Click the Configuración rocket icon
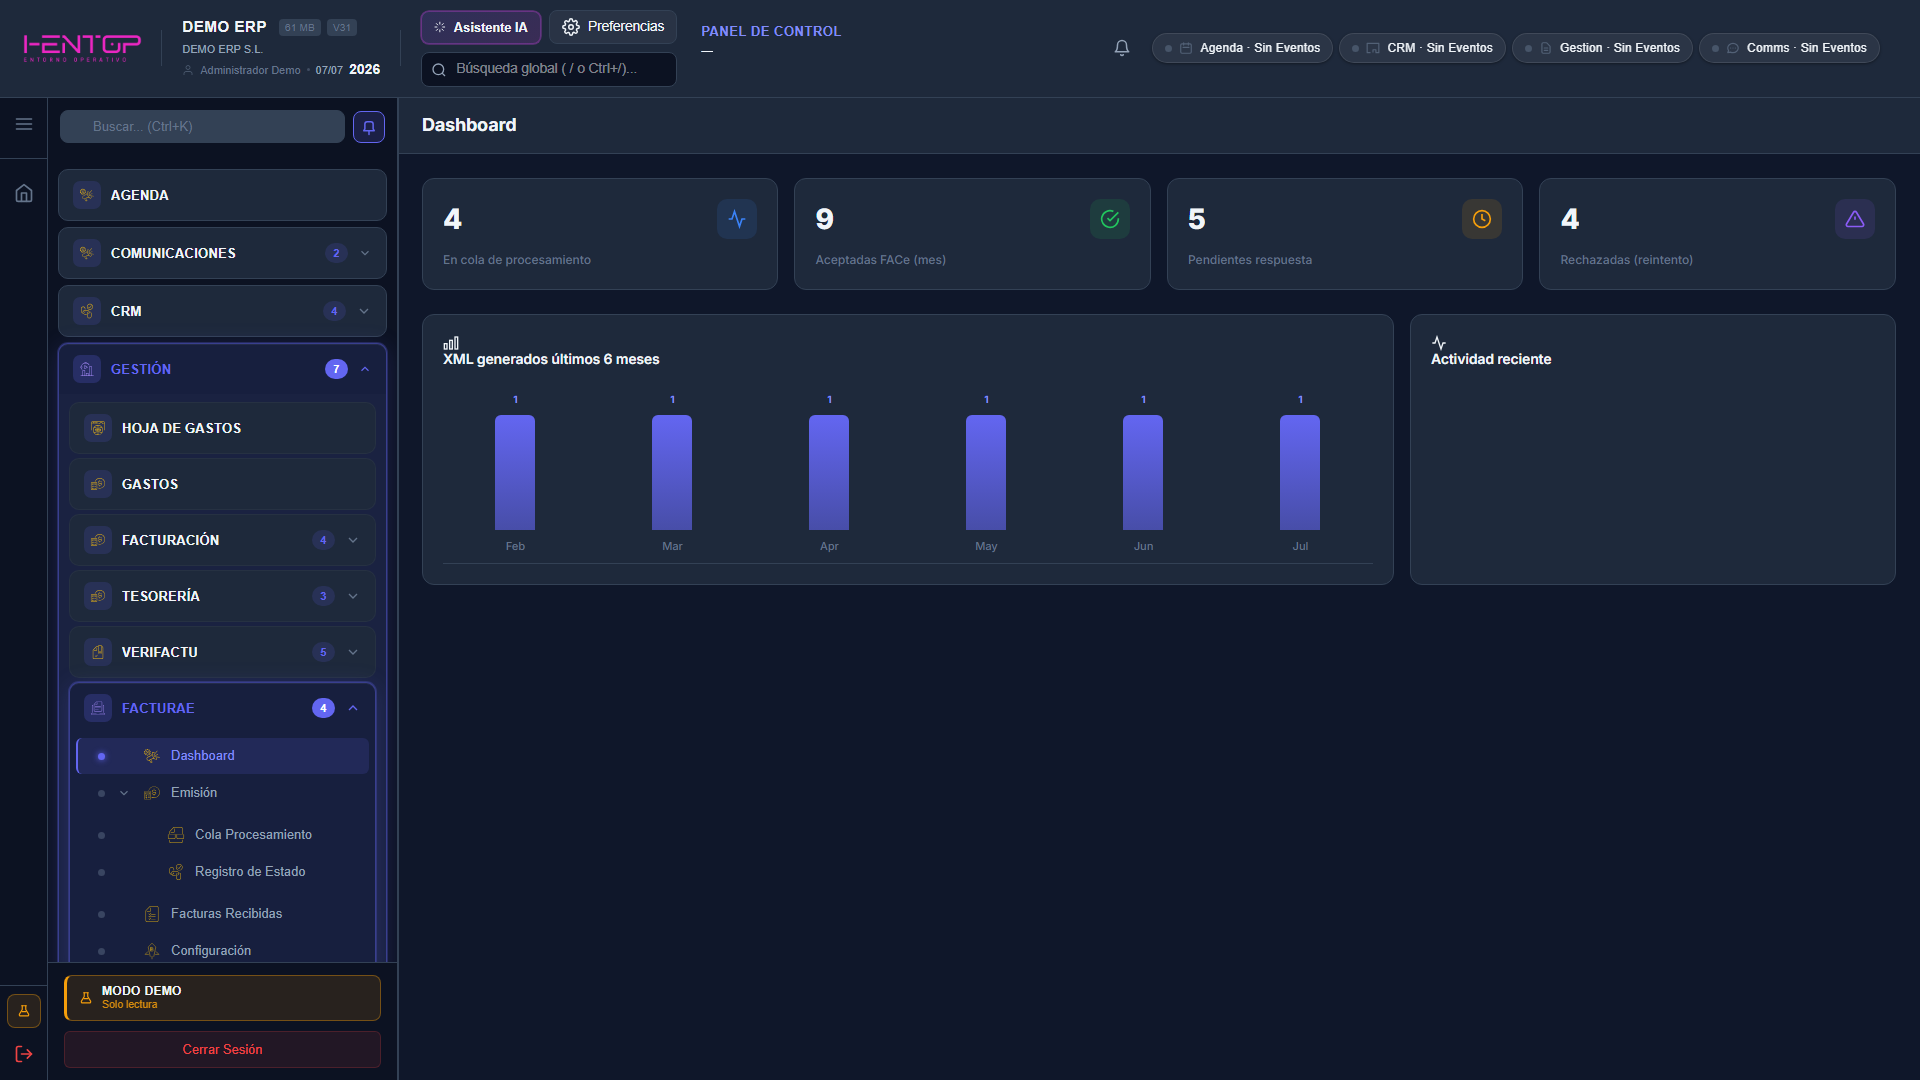1920x1080 pixels. click(152, 951)
